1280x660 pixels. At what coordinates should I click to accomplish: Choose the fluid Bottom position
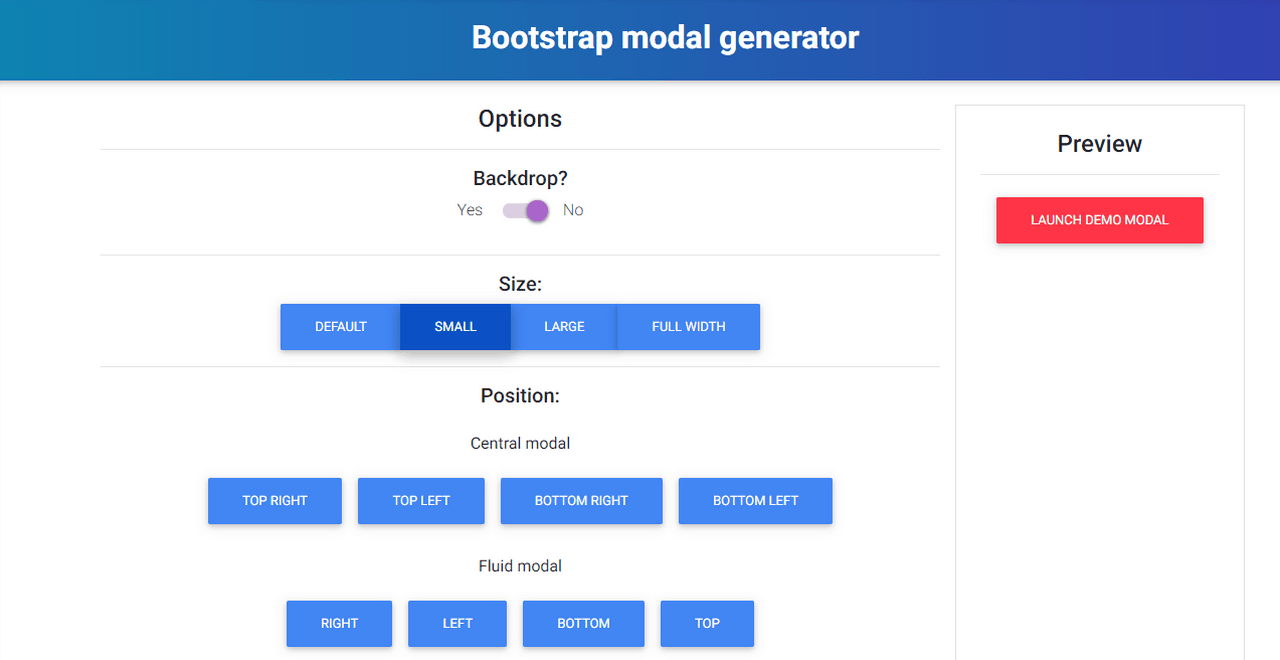(584, 624)
